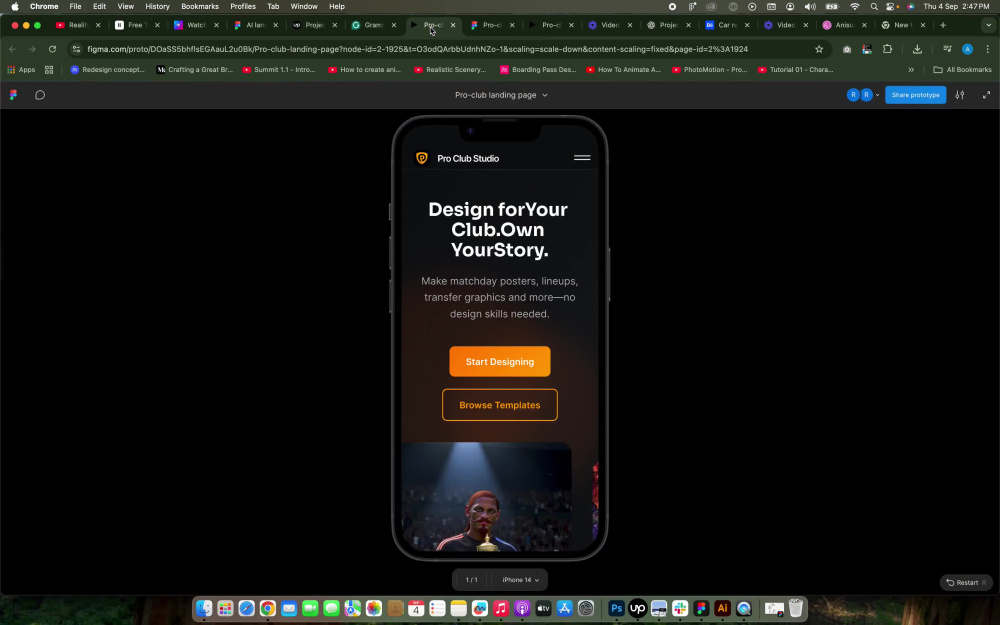Launch Safari from the Dock
The height and width of the screenshot is (625, 1000).
coord(246,608)
